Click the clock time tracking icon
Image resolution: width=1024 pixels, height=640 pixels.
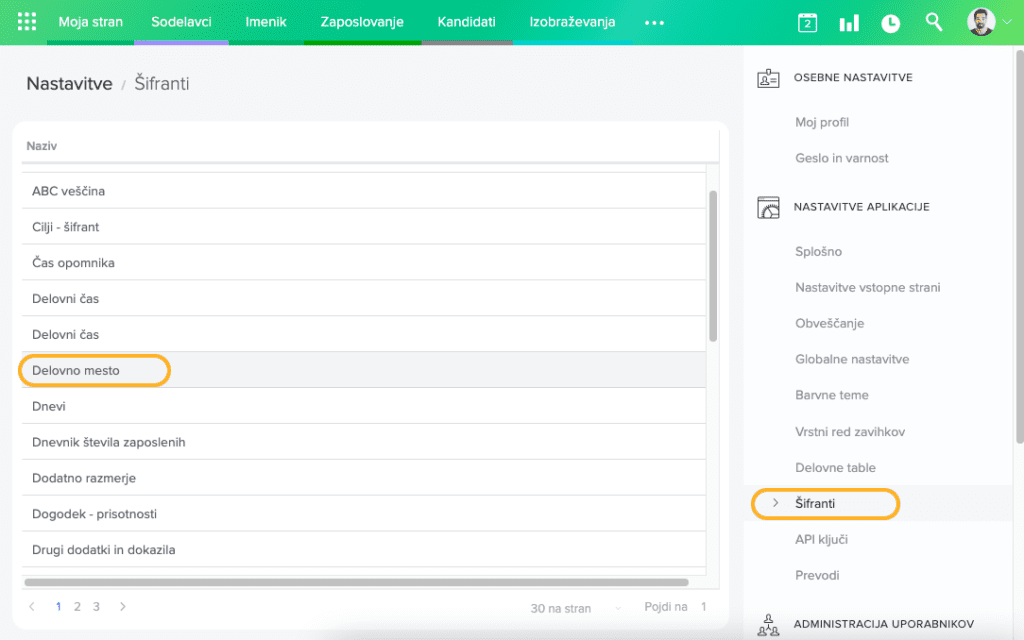point(890,23)
